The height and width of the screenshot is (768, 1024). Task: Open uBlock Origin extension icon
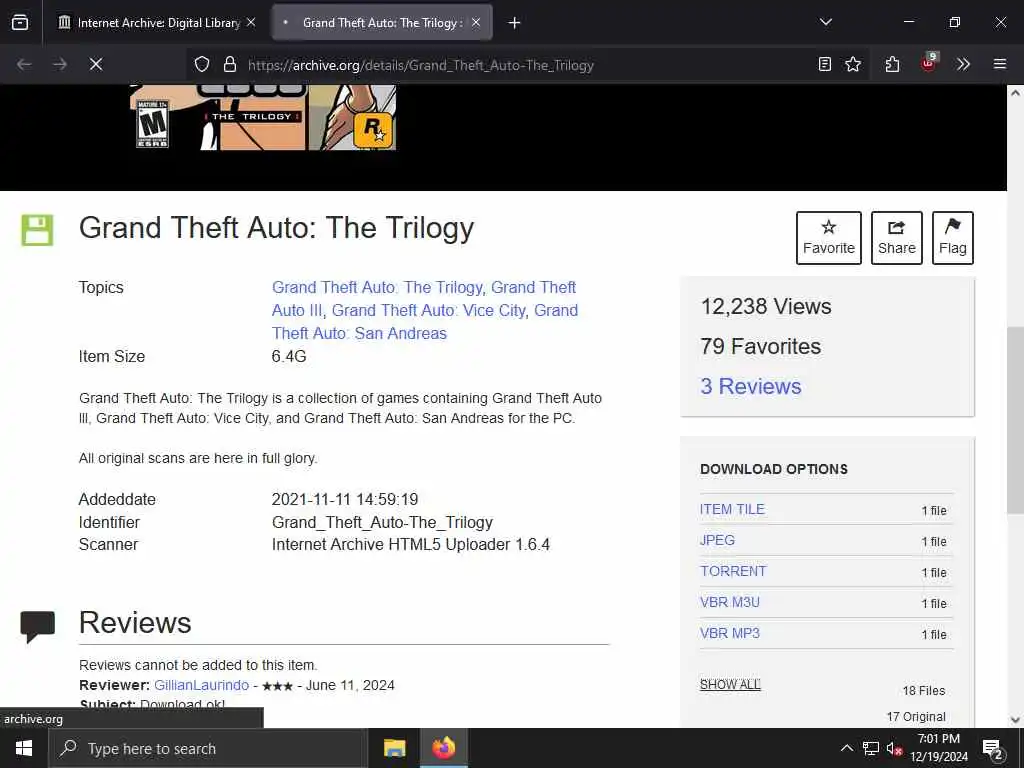click(x=929, y=63)
